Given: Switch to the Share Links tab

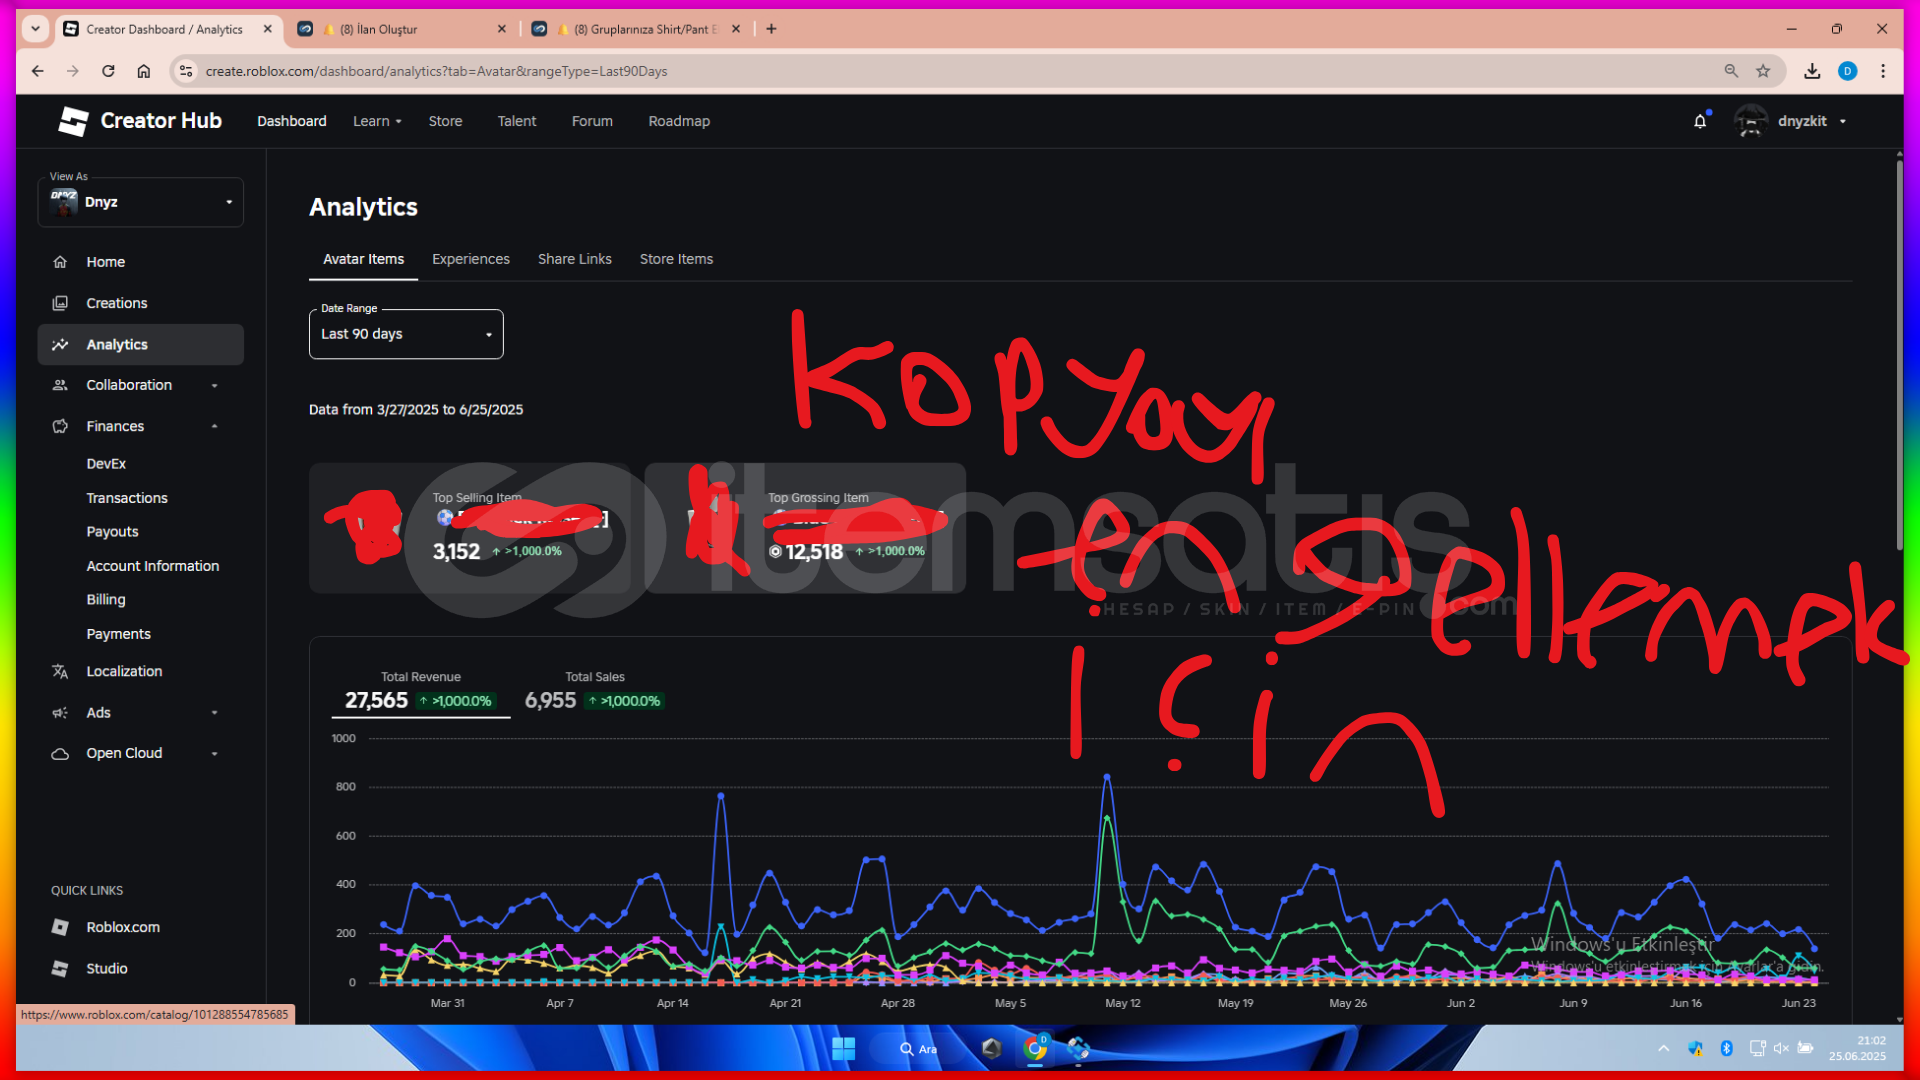Looking at the screenshot, I should (575, 259).
